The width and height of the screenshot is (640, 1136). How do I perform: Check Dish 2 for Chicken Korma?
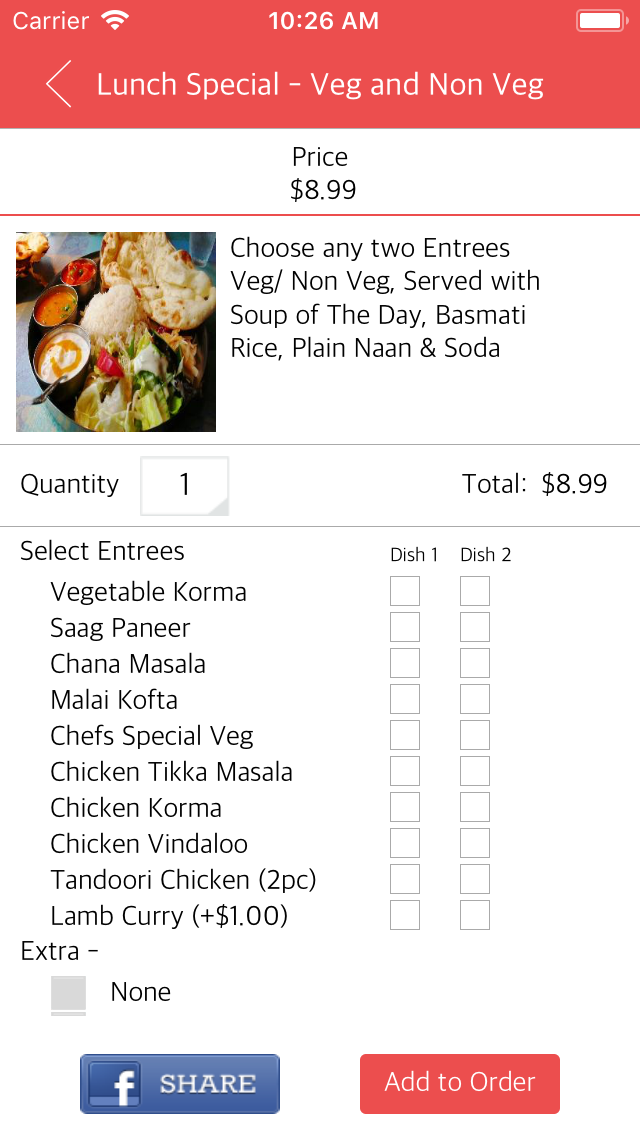click(475, 808)
